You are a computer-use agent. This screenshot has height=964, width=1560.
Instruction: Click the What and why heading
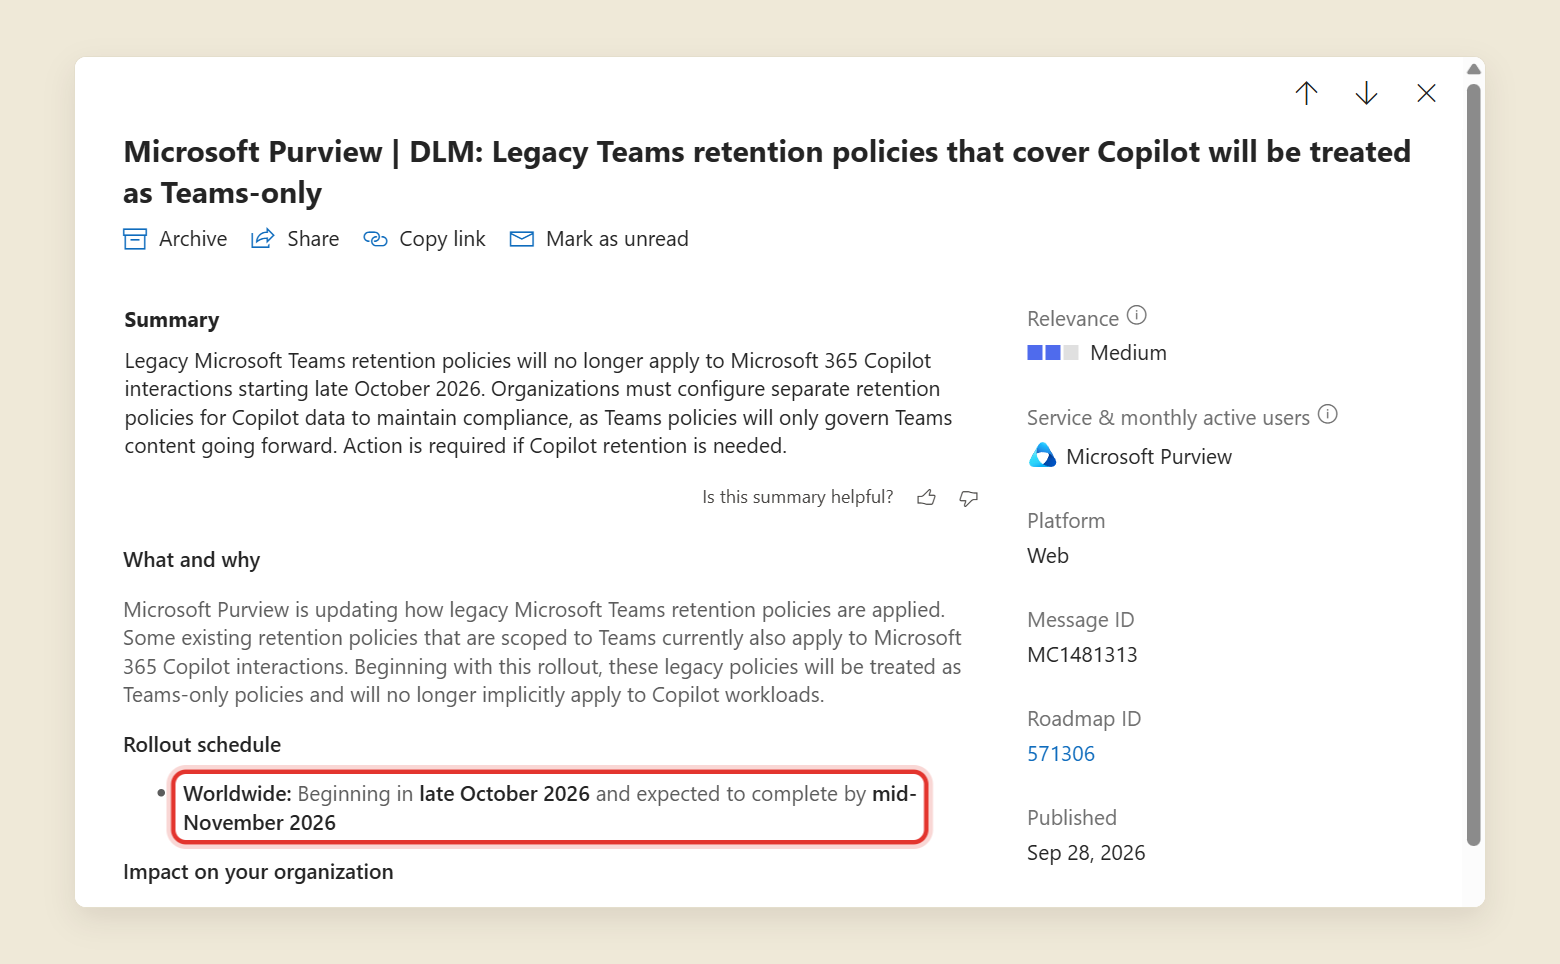[x=192, y=560]
